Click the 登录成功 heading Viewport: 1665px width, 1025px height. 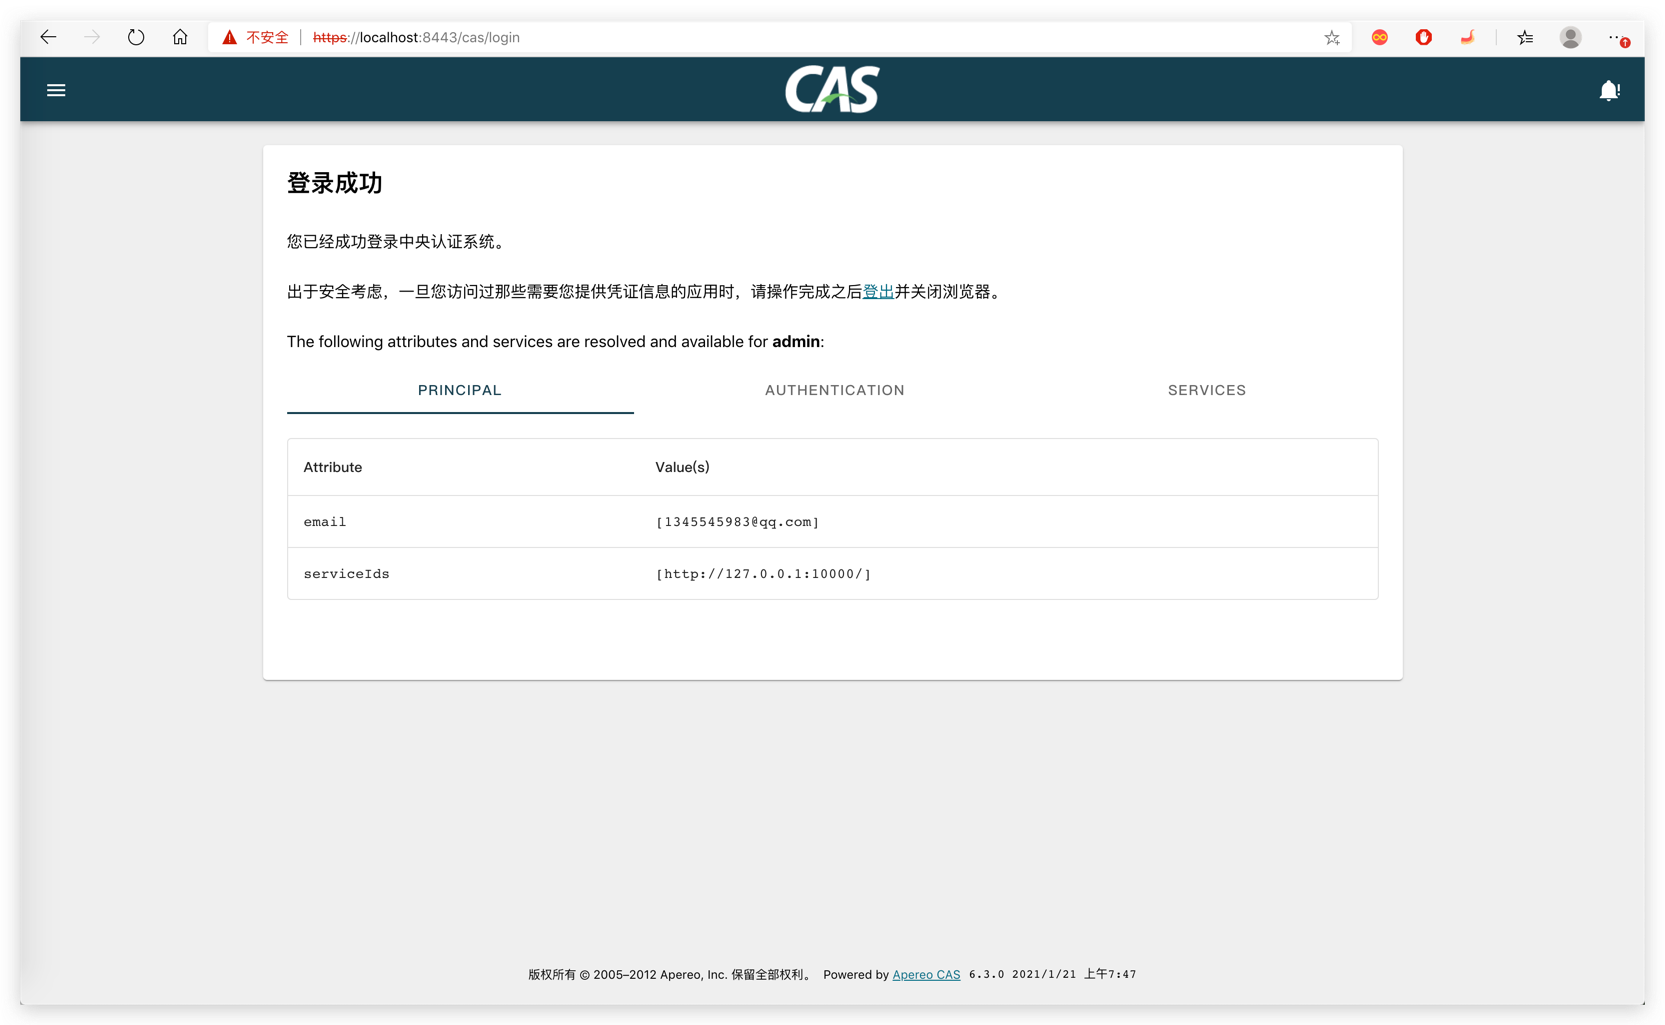point(335,183)
